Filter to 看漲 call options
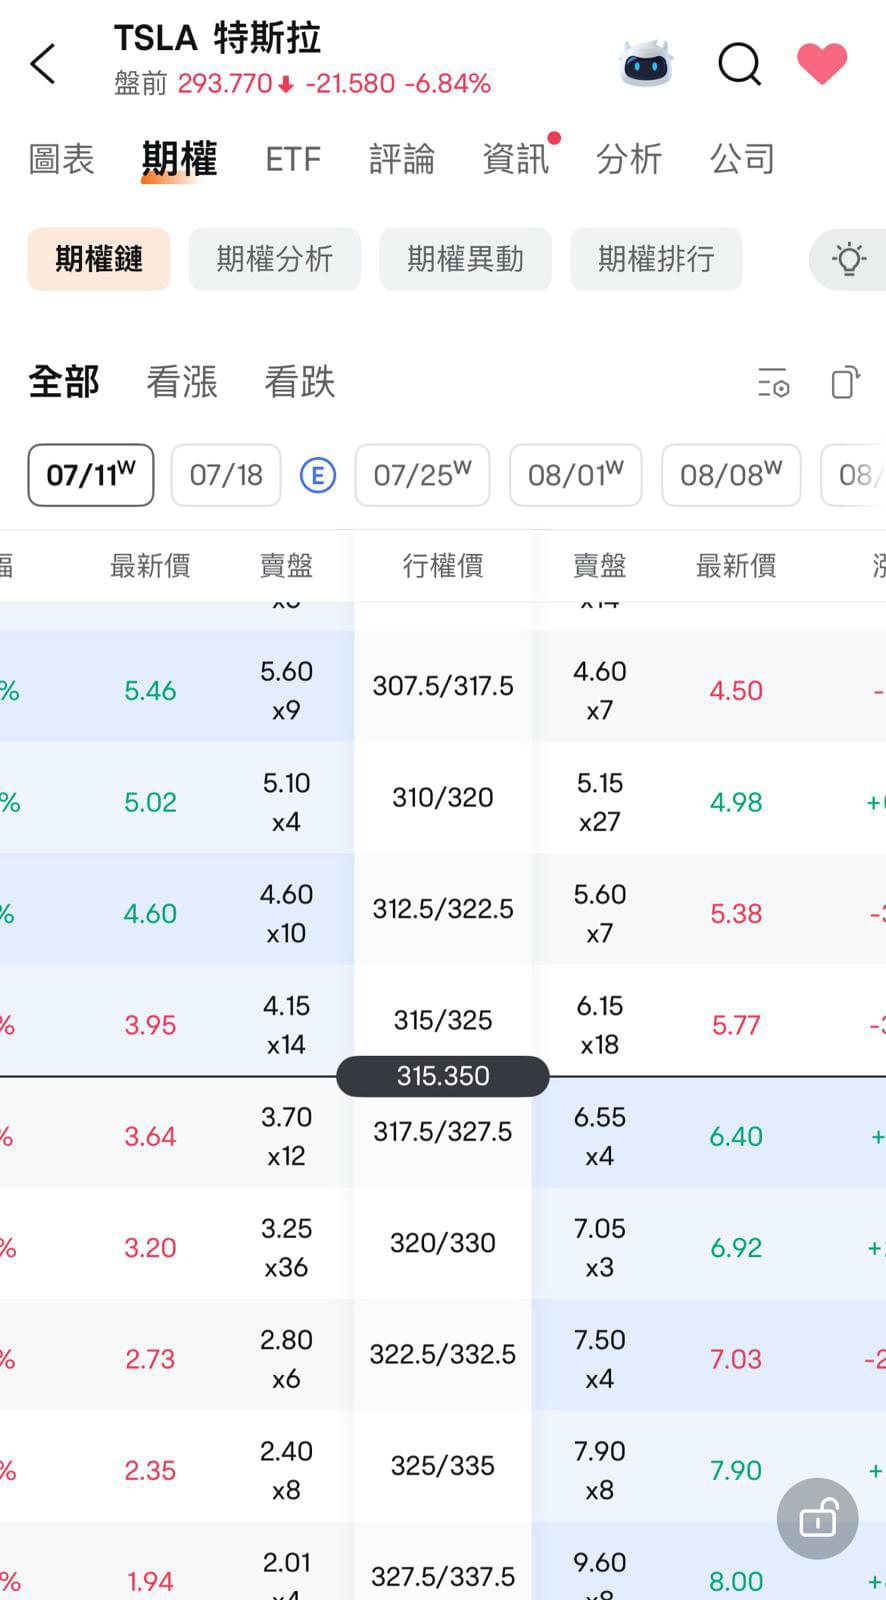 [182, 382]
